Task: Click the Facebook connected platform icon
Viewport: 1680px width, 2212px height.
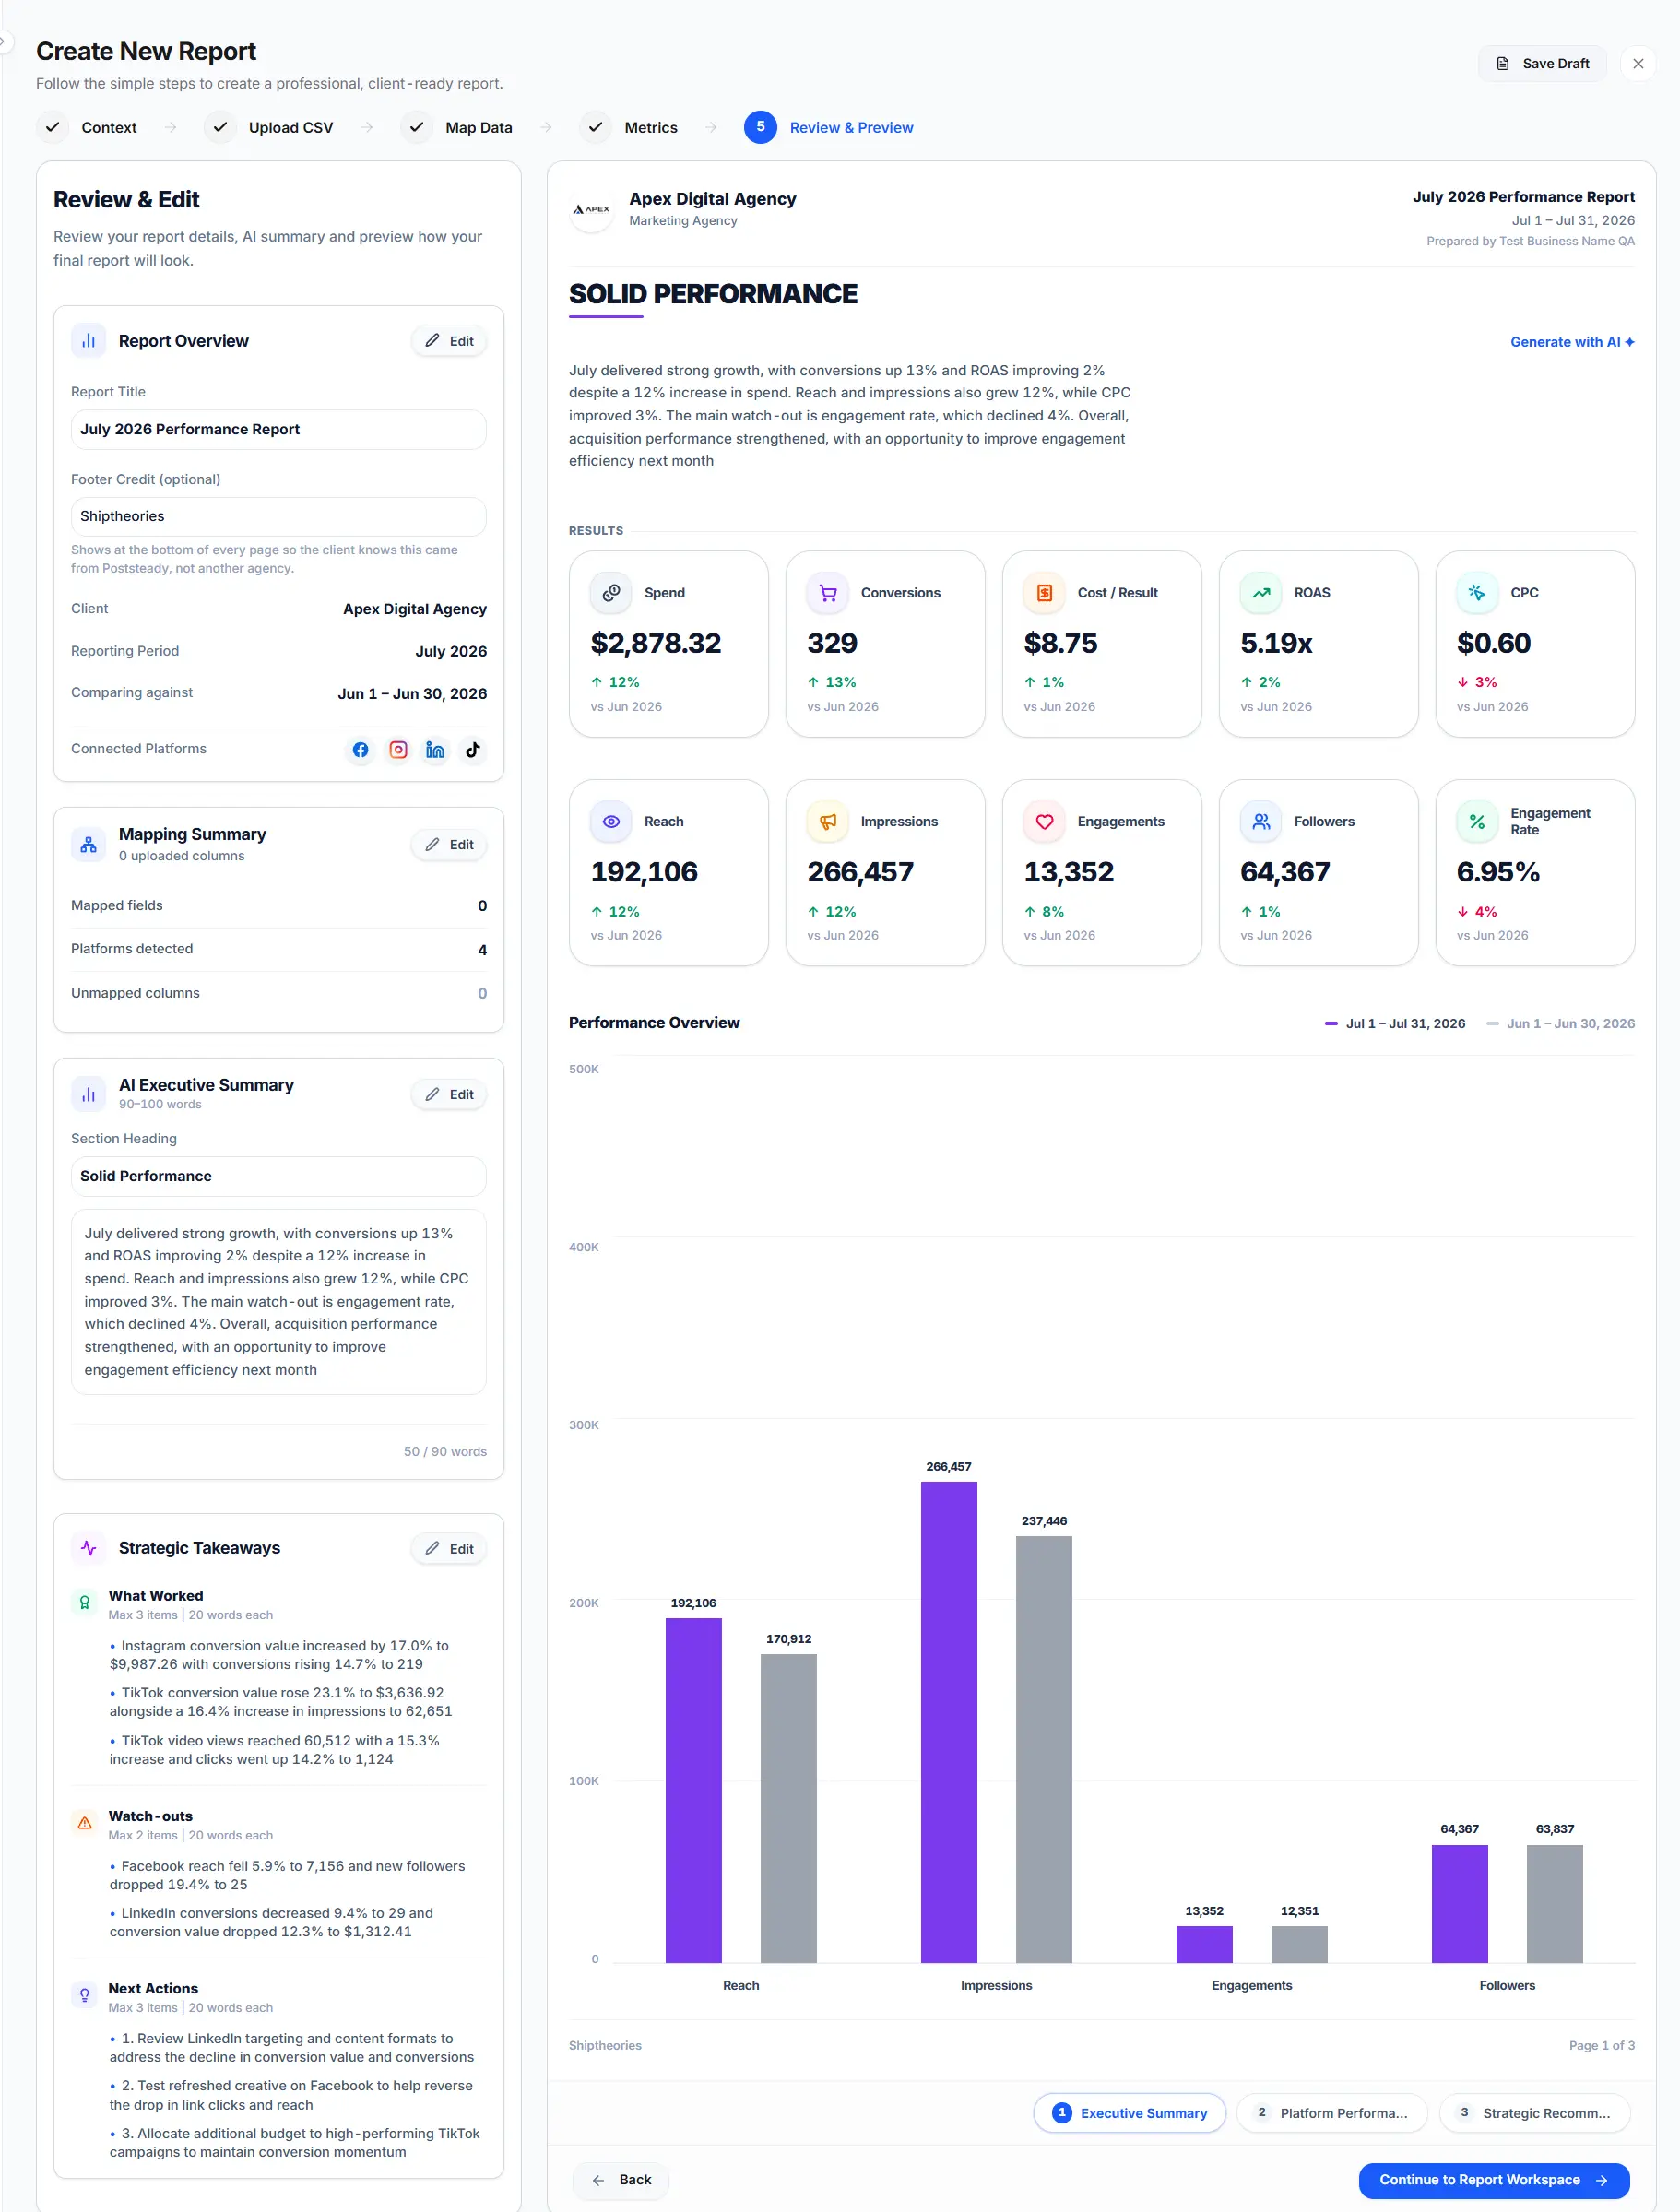Action: coord(360,749)
